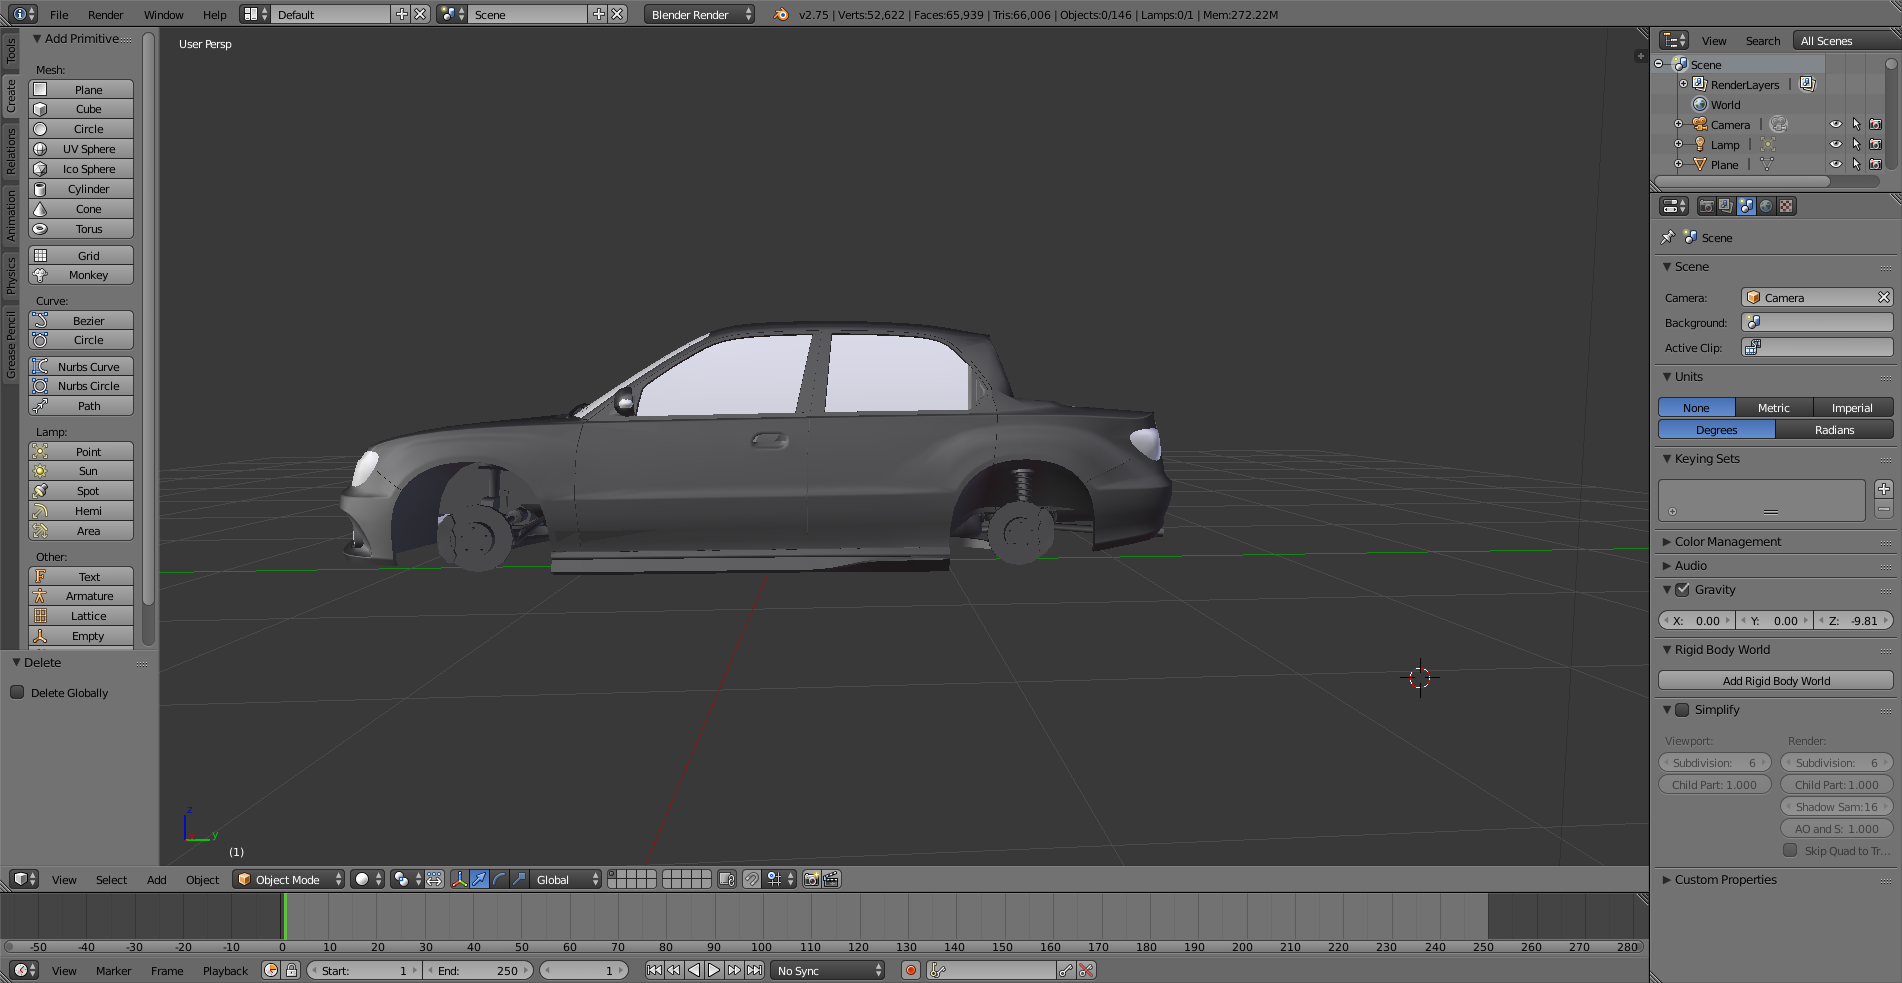Click Add Rigid Body World button
Screen dimensions: 1902x983
[1775, 681]
